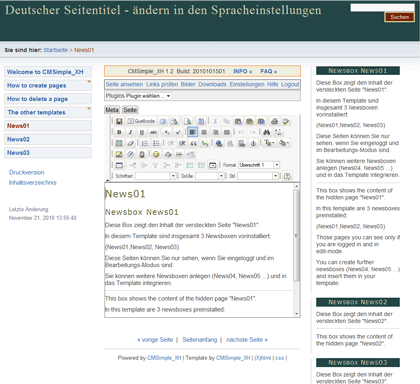Select align left button
The image size is (420, 384).
point(192,132)
